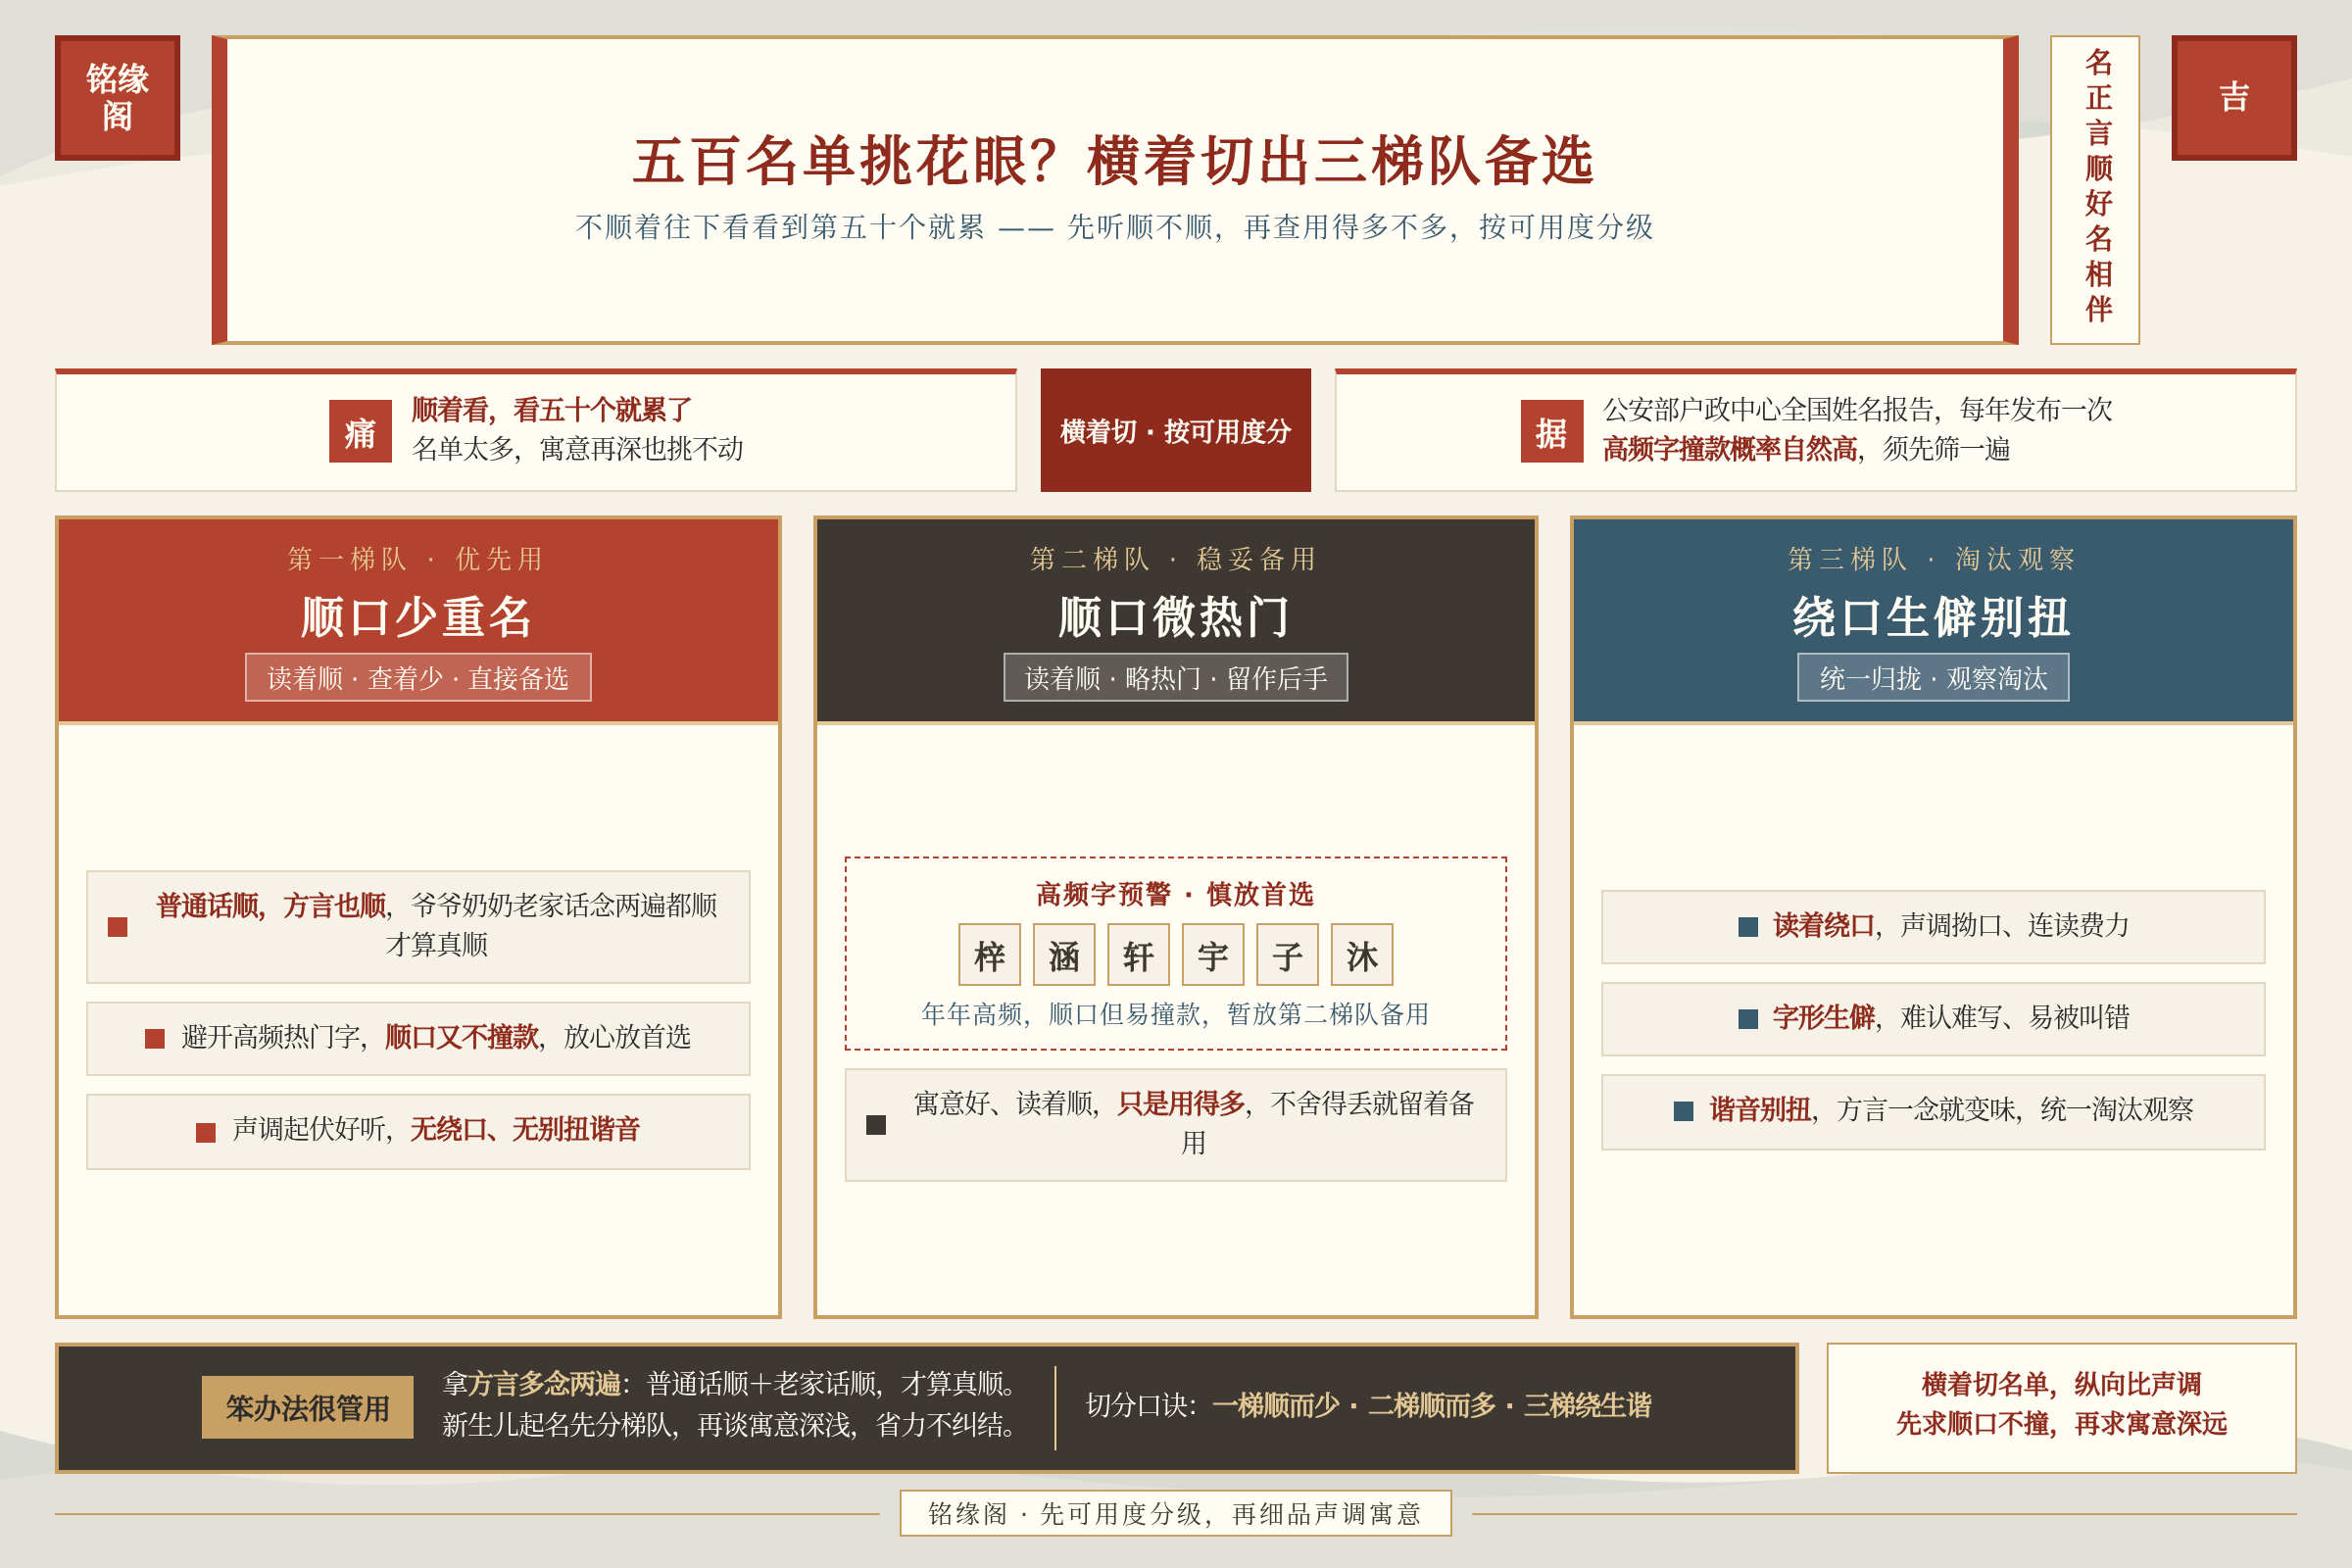Click the 切分口诀 mnemonic line
This screenshot has width=2352, height=1568.
tap(1369, 1406)
